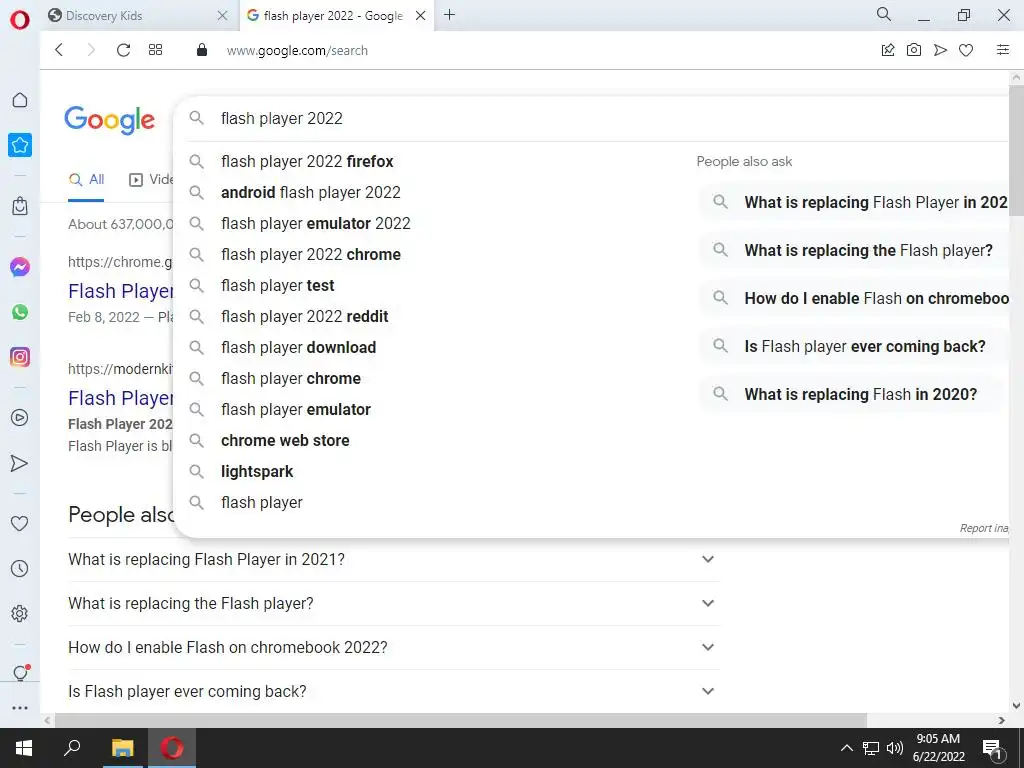This screenshot has height=768, width=1024.
Task: Click the padlock site security icon
Action: coord(202,50)
